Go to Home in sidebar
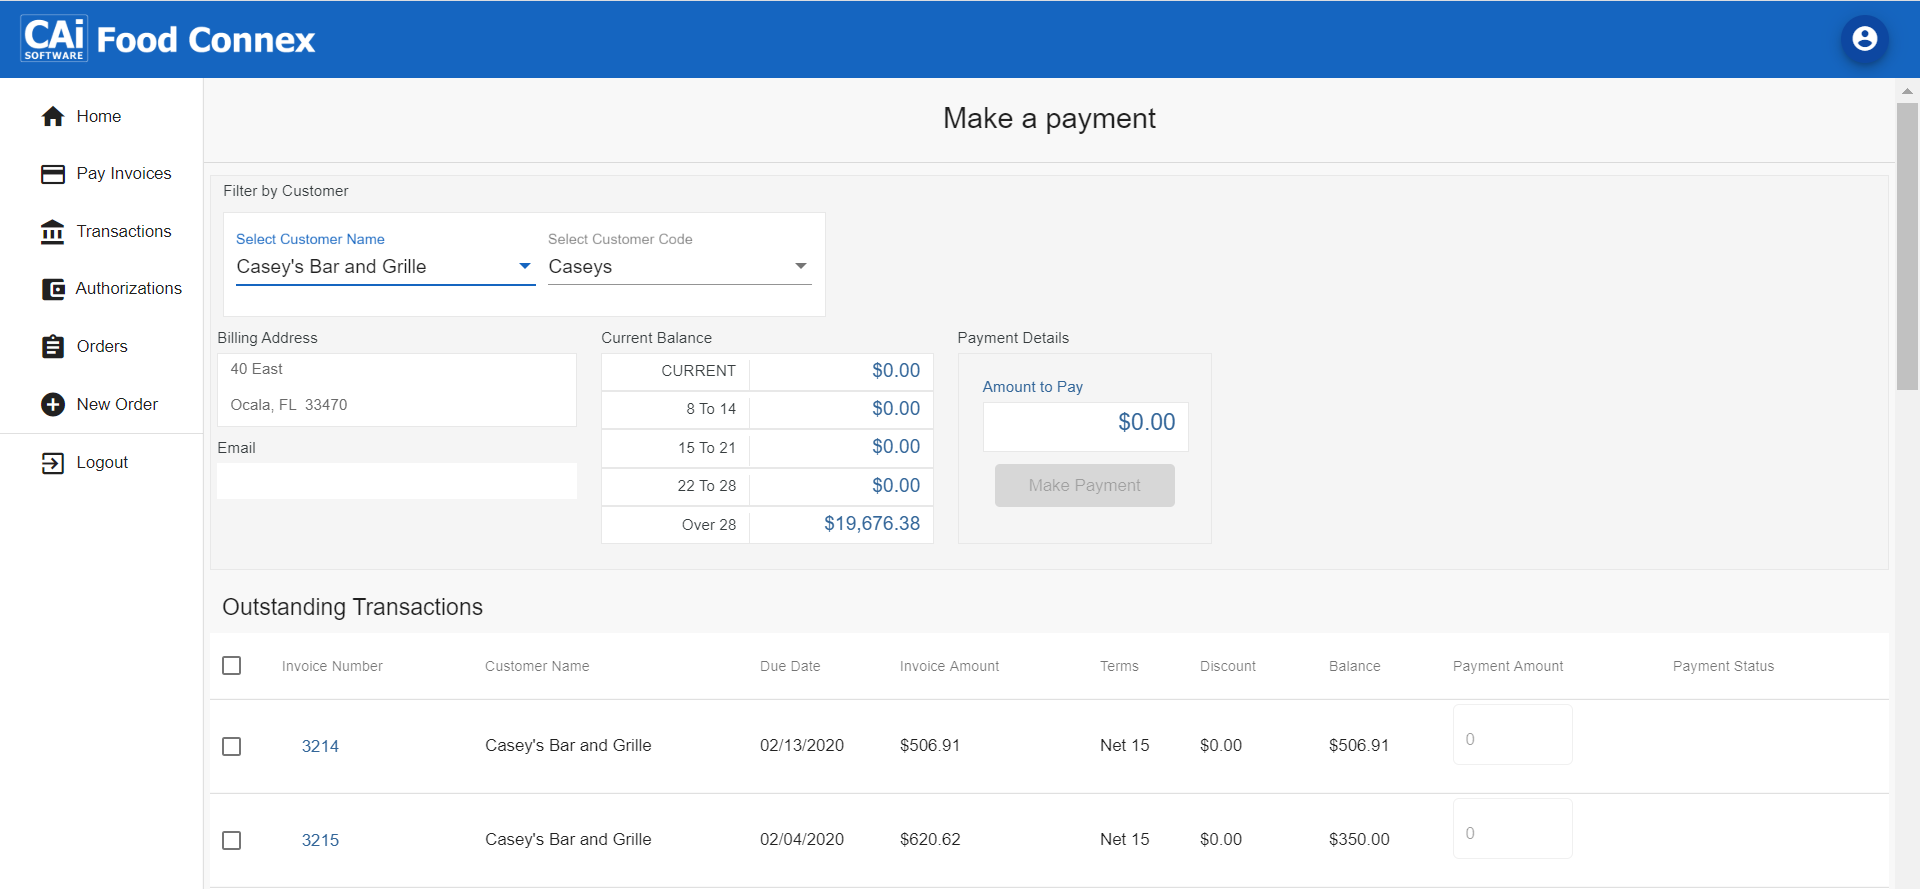1920x889 pixels. tap(100, 117)
